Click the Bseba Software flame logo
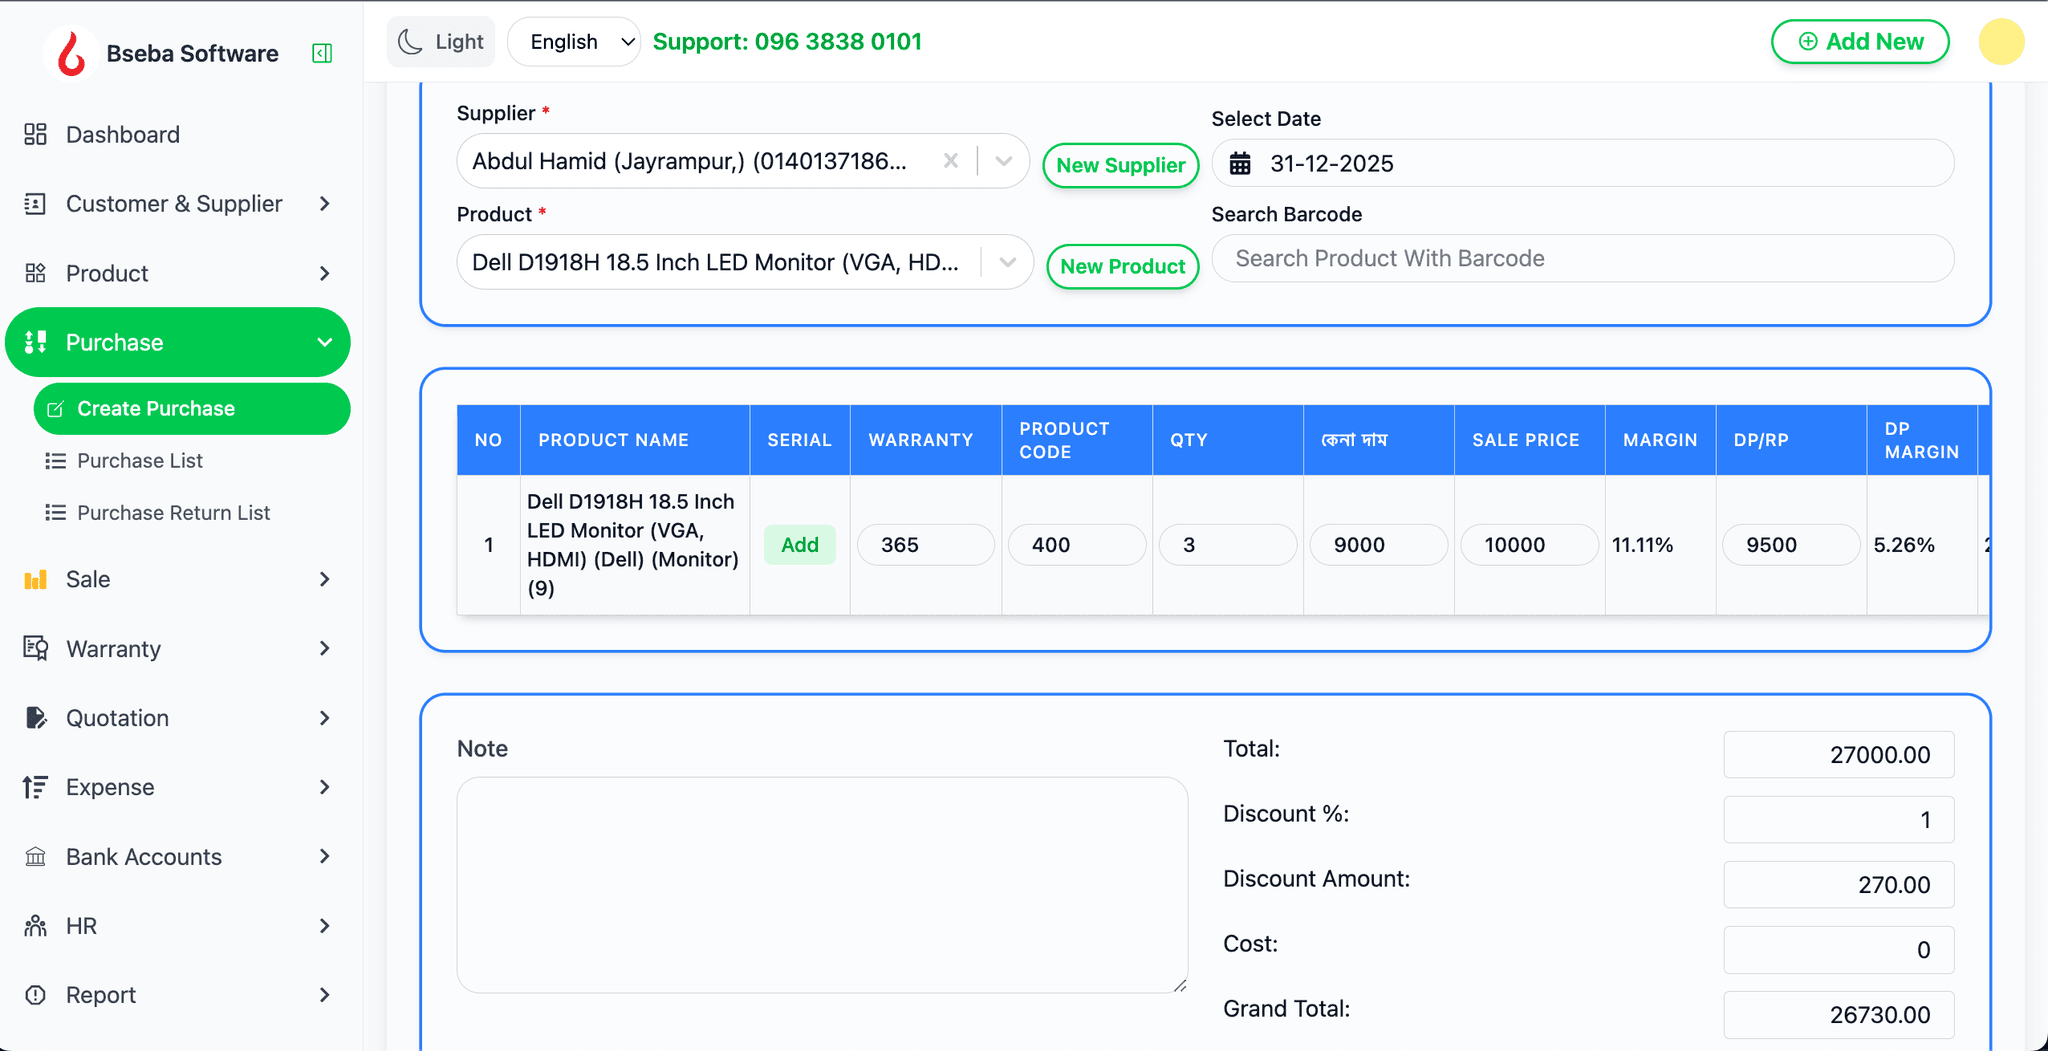 tap(71, 53)
